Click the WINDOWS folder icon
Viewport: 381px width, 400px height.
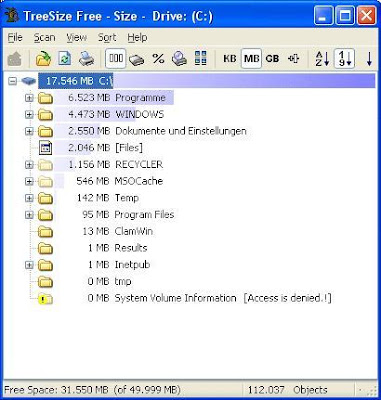tap(45, 115)
